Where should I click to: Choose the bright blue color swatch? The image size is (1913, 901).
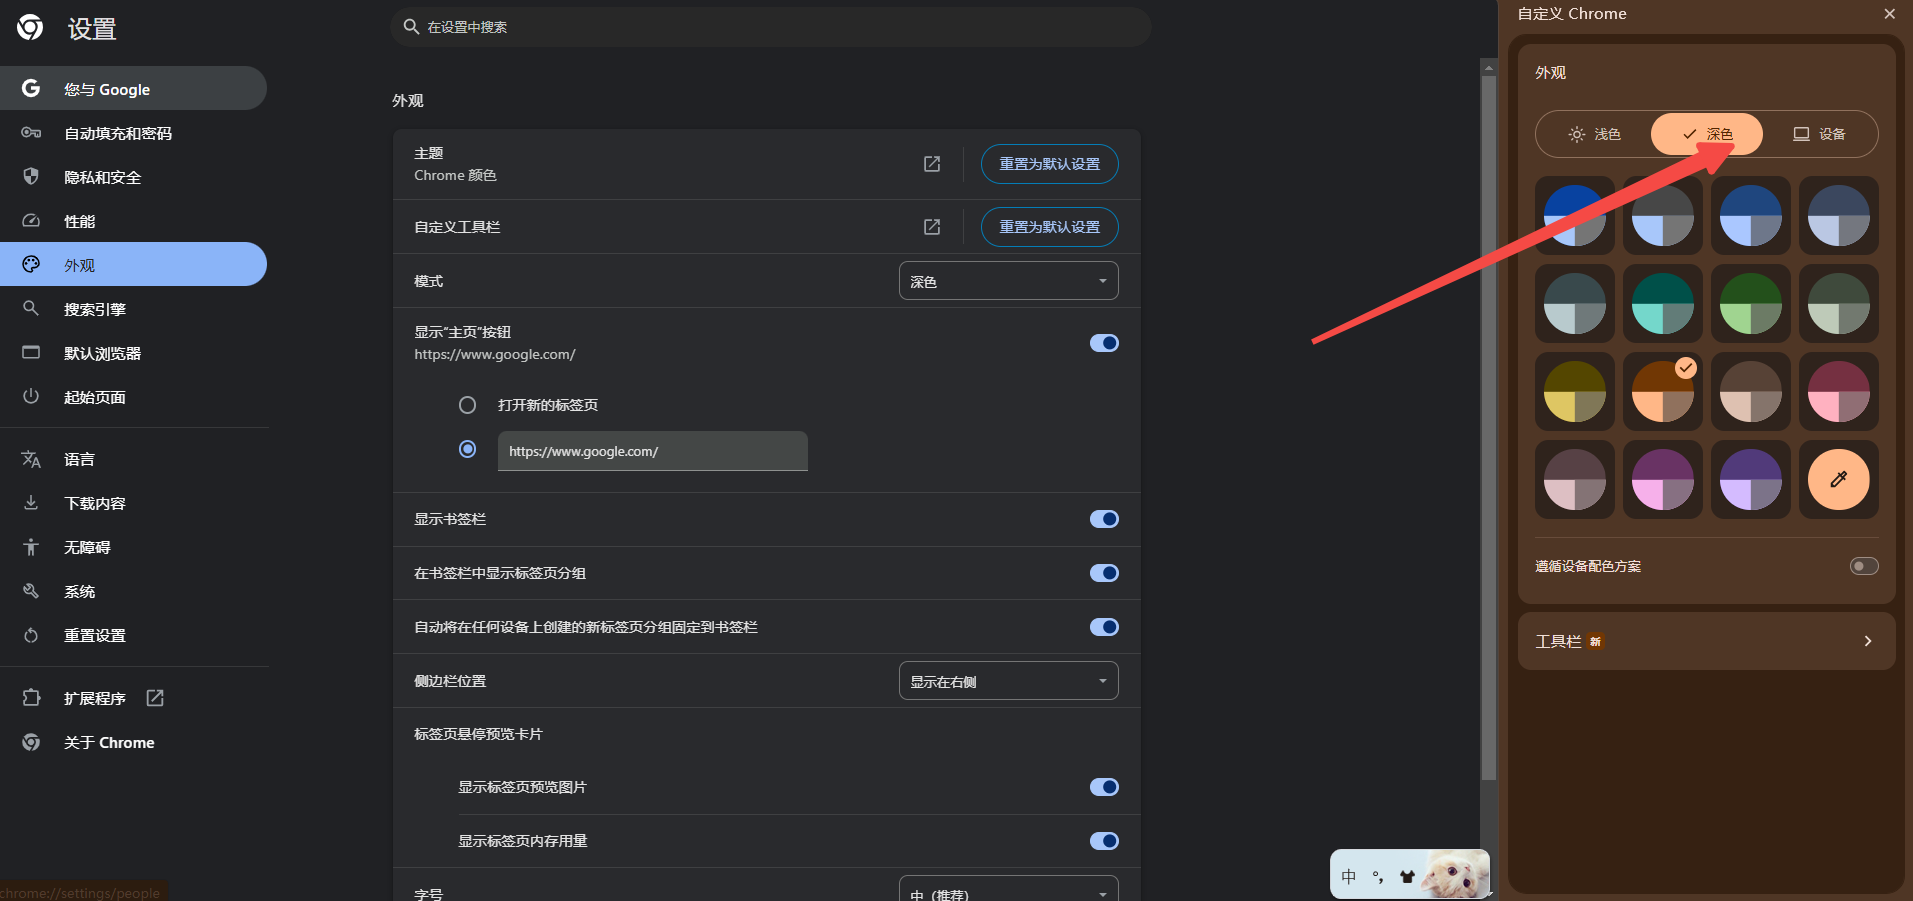point(1574,215)
